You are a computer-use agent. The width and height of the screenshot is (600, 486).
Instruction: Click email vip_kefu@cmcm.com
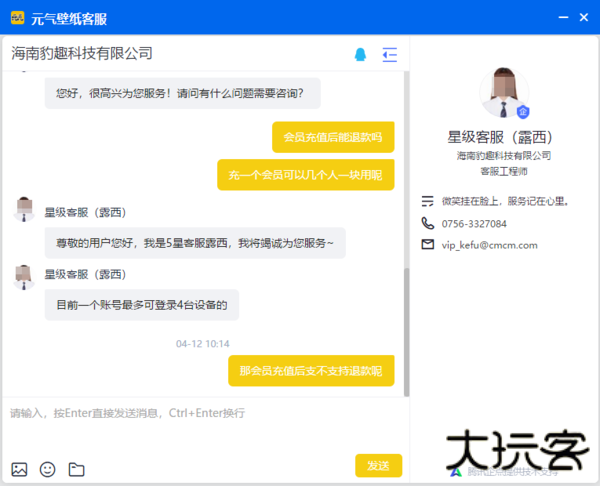point(489,245)
